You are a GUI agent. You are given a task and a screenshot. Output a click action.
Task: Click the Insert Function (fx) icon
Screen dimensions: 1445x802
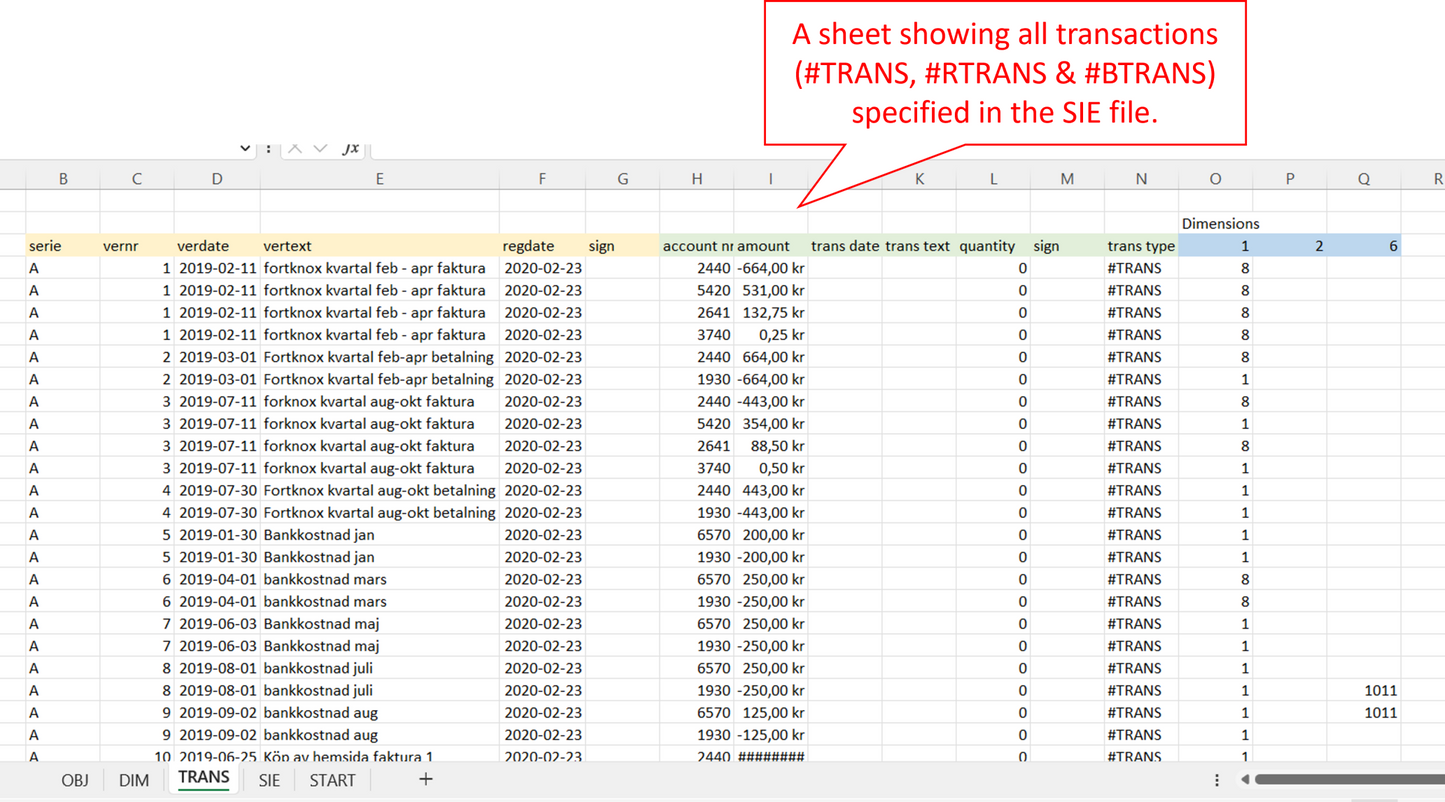tap(352, 146)
